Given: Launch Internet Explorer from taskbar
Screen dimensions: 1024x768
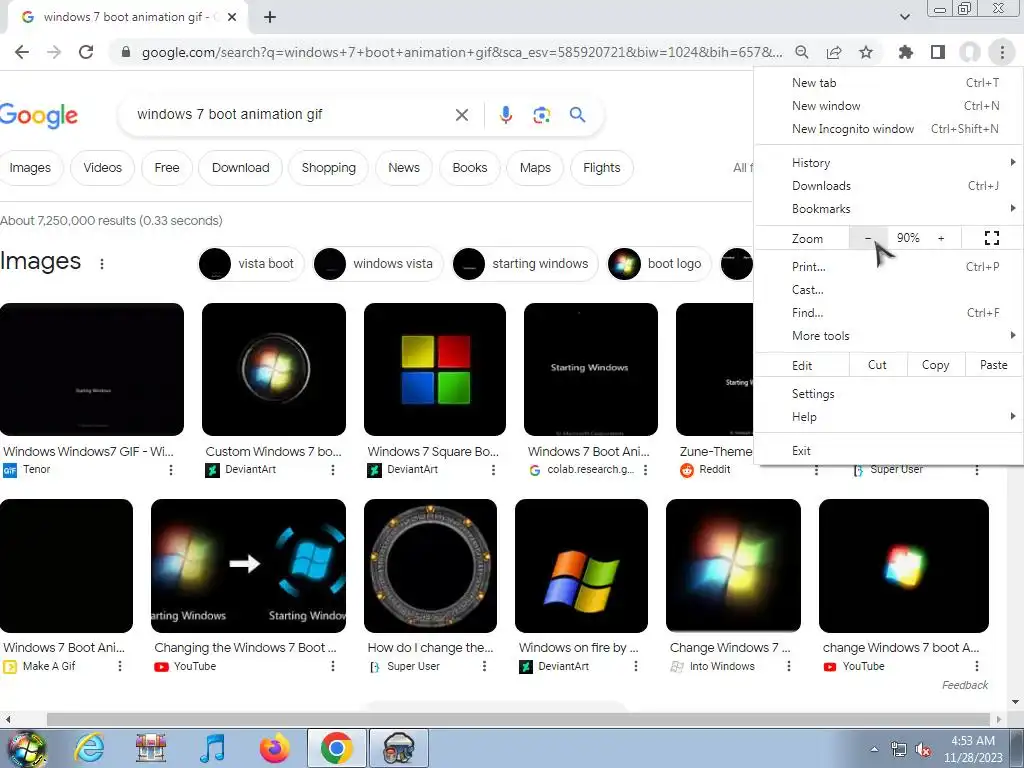Looking at the screenshot, I should coord(89,748).
